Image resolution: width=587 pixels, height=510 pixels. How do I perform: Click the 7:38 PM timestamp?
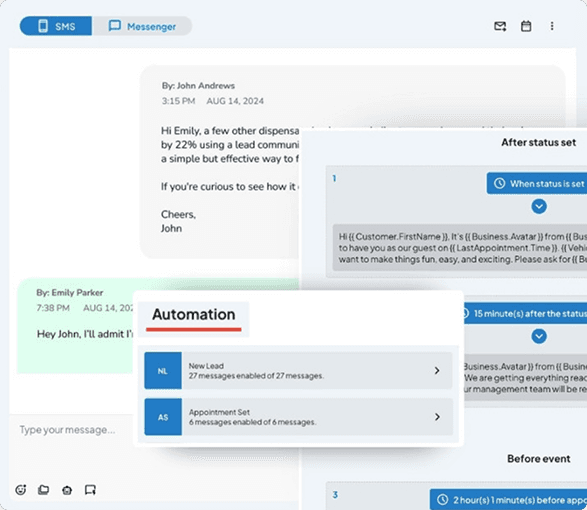[53, 308]
